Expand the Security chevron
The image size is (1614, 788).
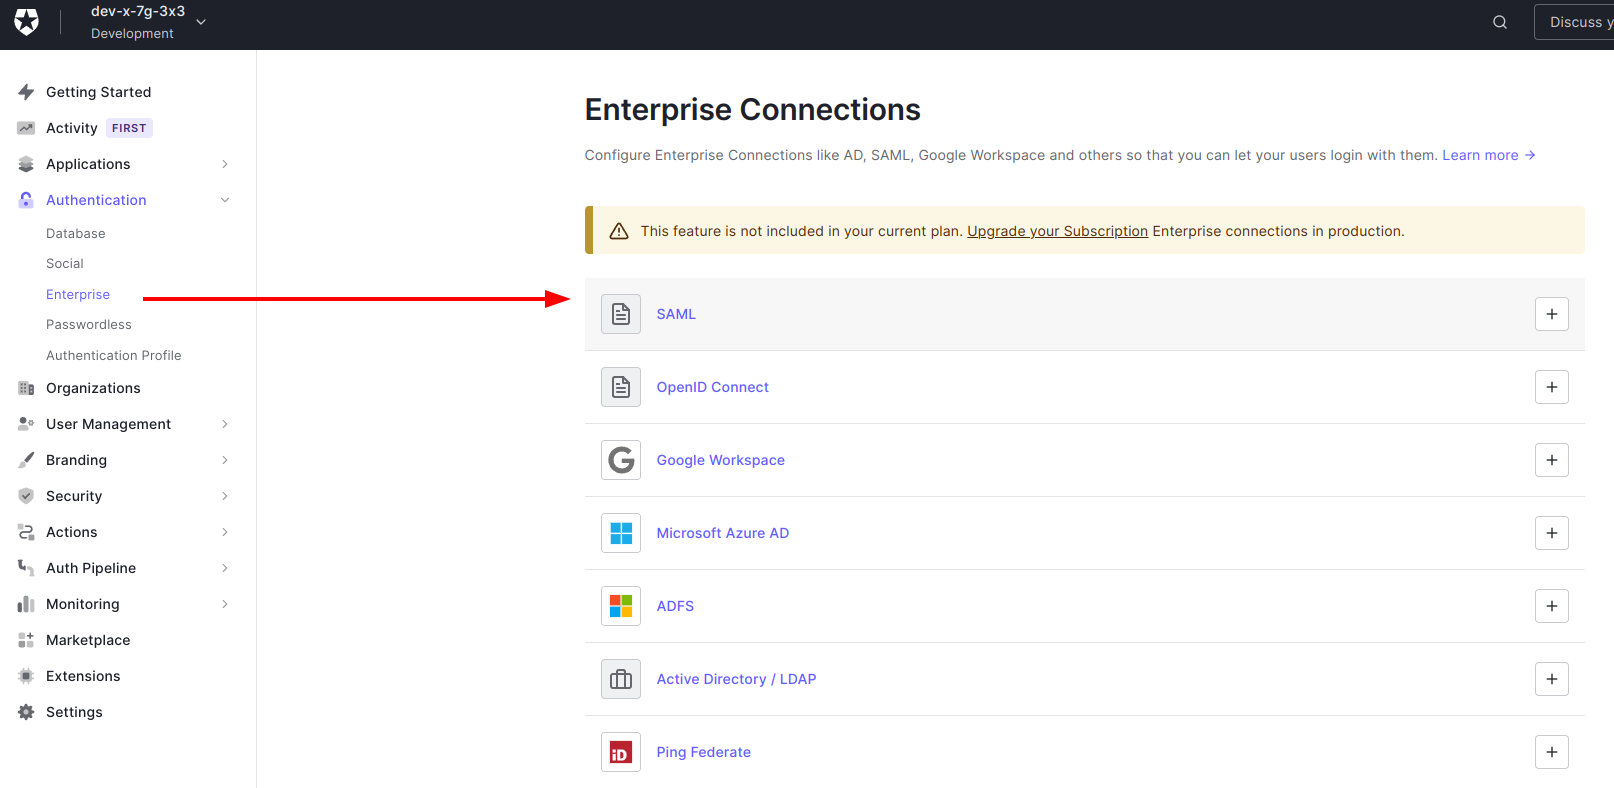pyautogui.click(x=225, y=496)
